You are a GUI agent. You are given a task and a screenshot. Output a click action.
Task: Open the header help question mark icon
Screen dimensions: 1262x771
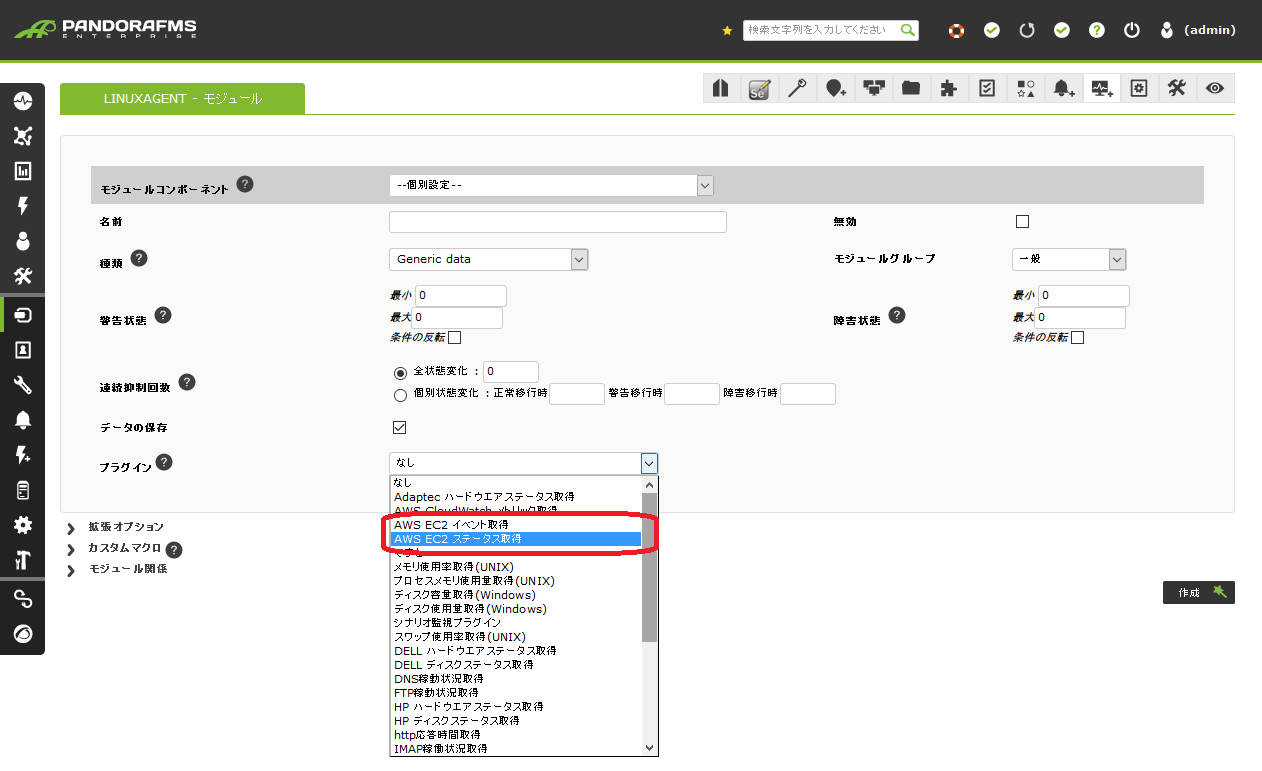[x=1097, y=30]
